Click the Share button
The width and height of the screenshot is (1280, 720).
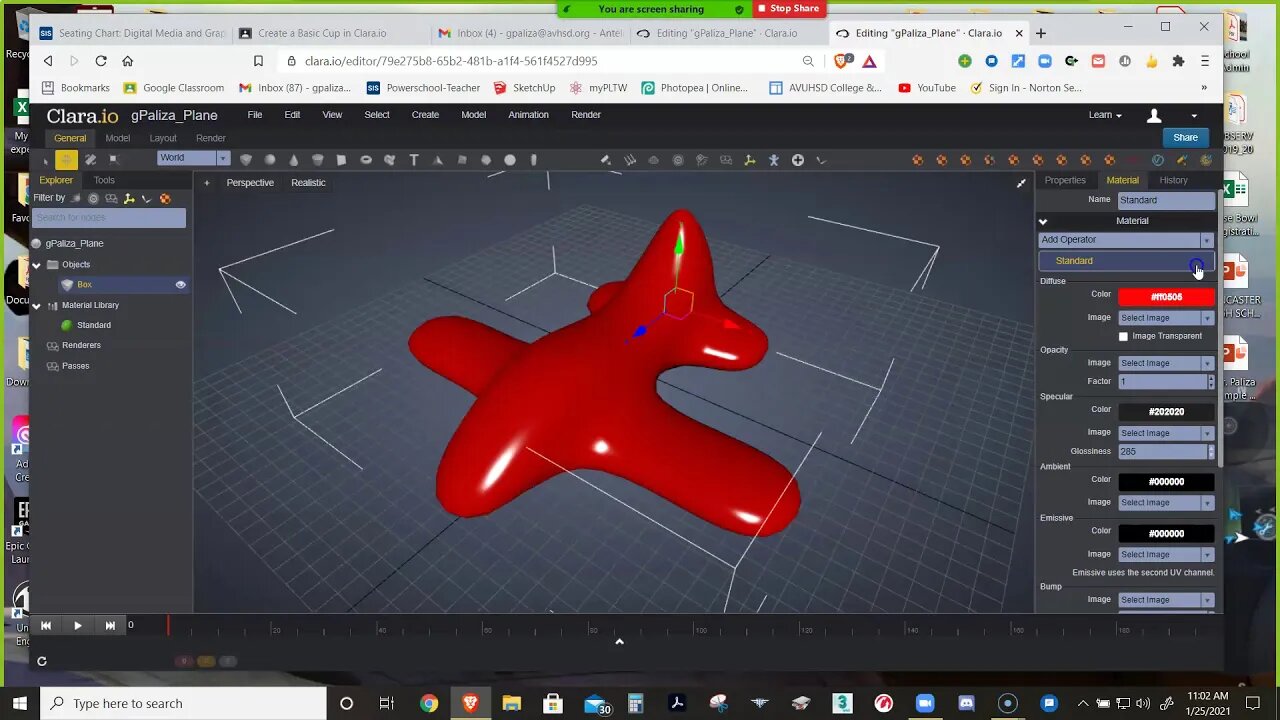[x=1186, y=138]
